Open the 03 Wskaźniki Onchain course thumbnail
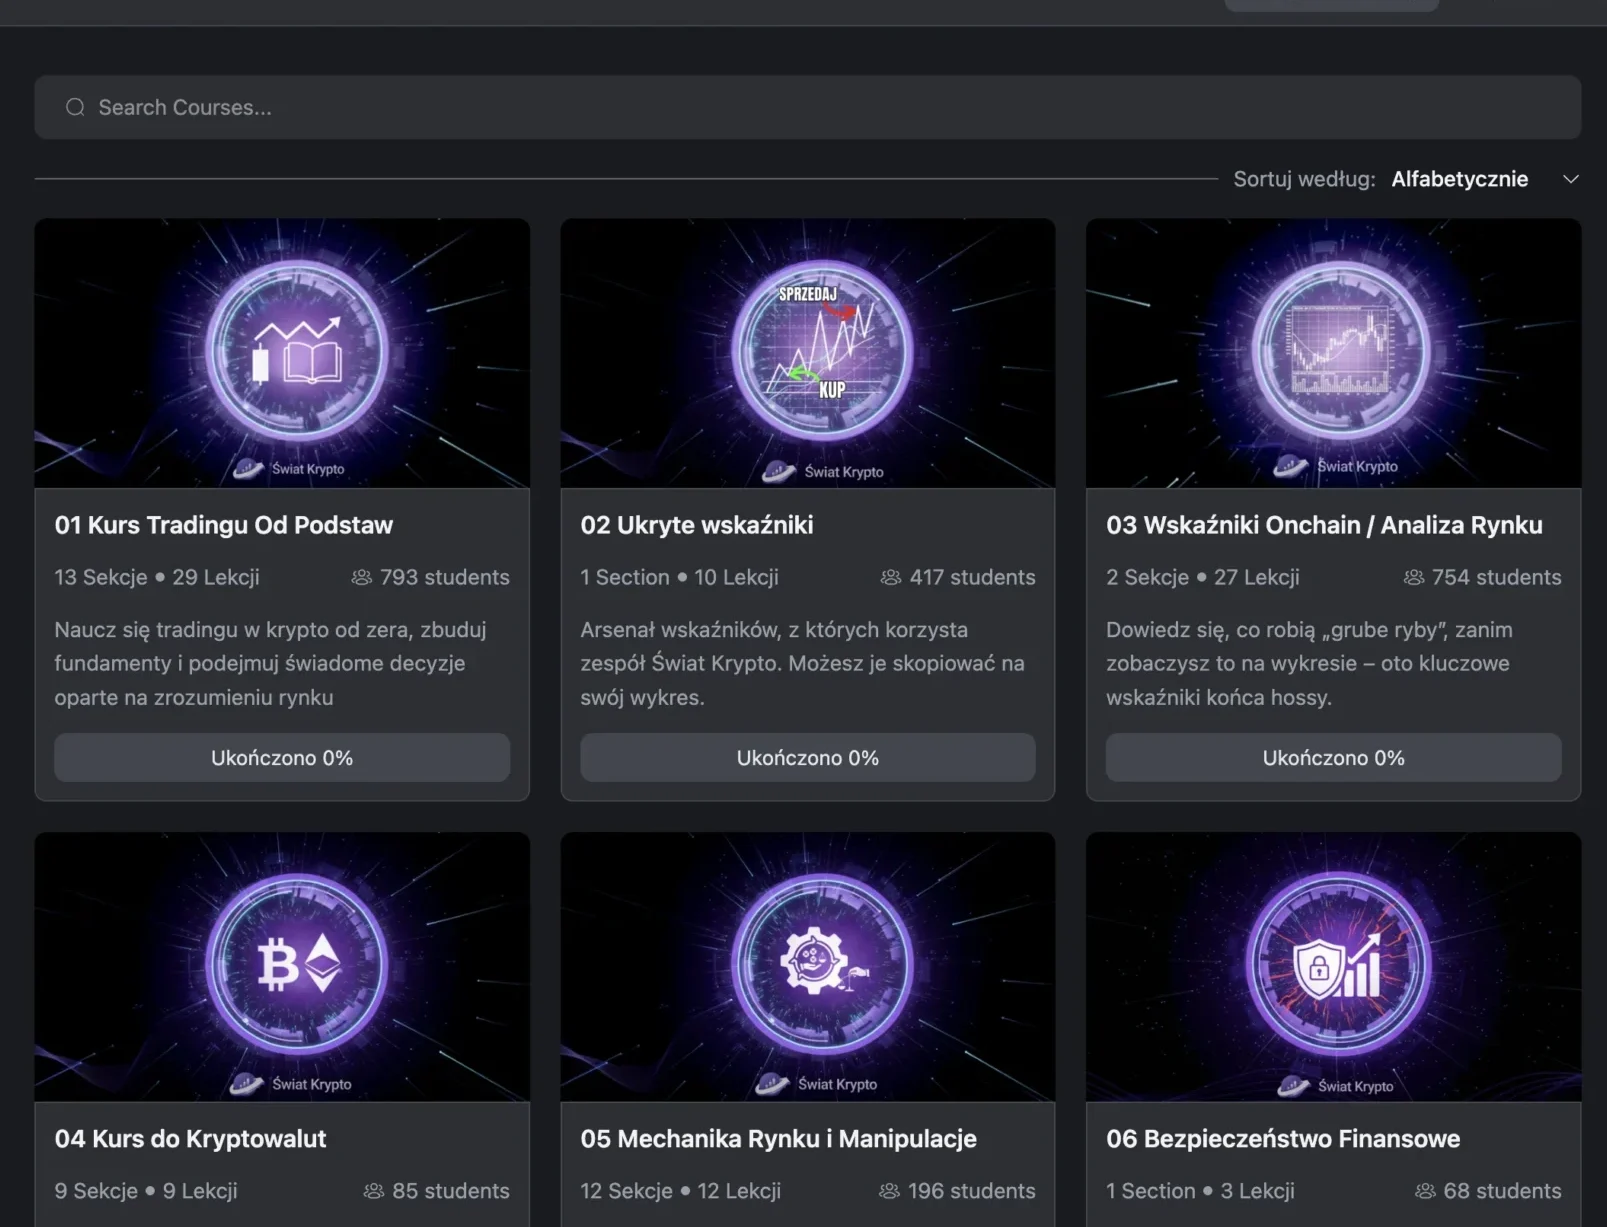Image resolution: width=1607 pixels, height=1227 pixels. (x=1333, y=353)
